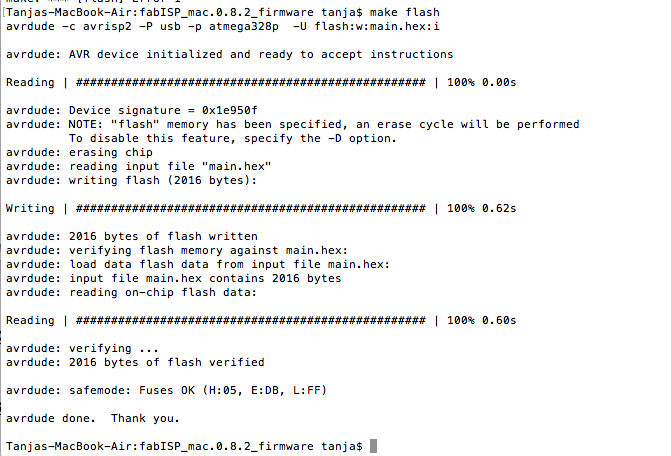Screen dimensions: 671x456
Task: Click the 'writing flash (2016 bytes)' line
Action: (x=131, y=181)
